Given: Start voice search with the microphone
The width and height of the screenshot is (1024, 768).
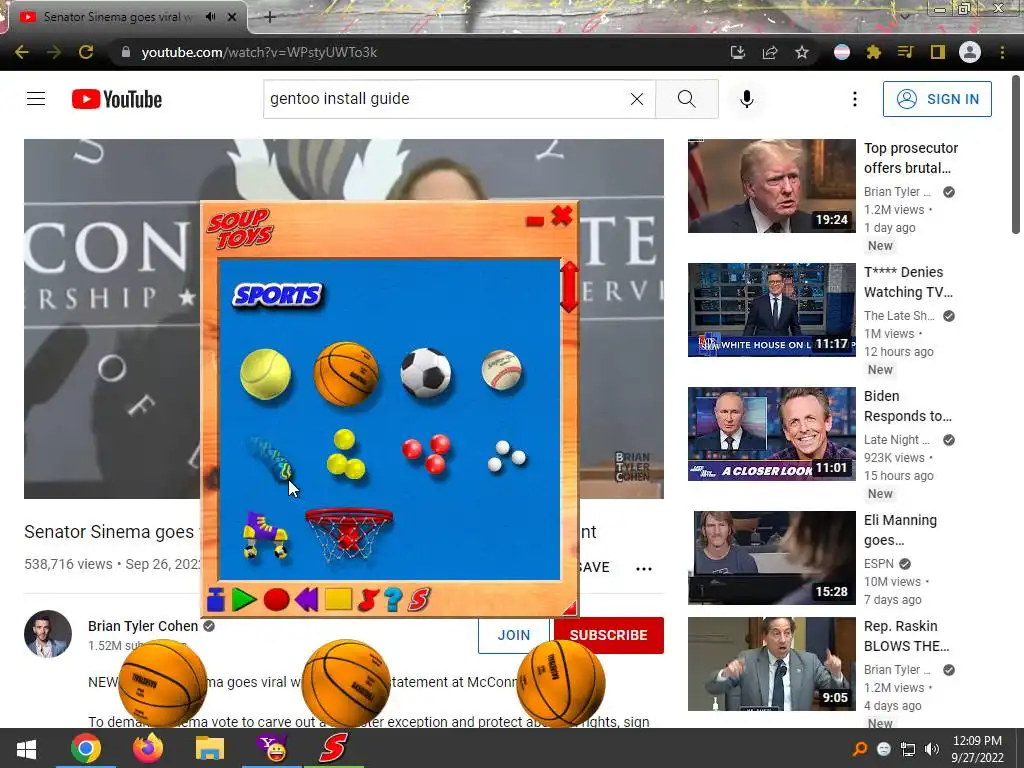Looking at the screenshot, I should click(747, 99).
